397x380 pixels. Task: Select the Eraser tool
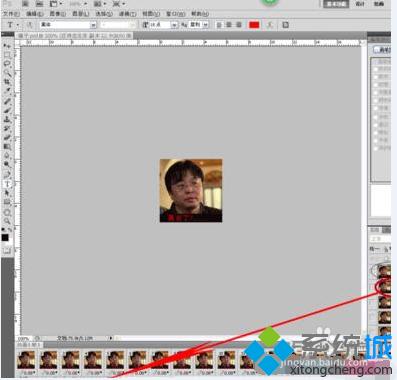(x=7, y=137)
